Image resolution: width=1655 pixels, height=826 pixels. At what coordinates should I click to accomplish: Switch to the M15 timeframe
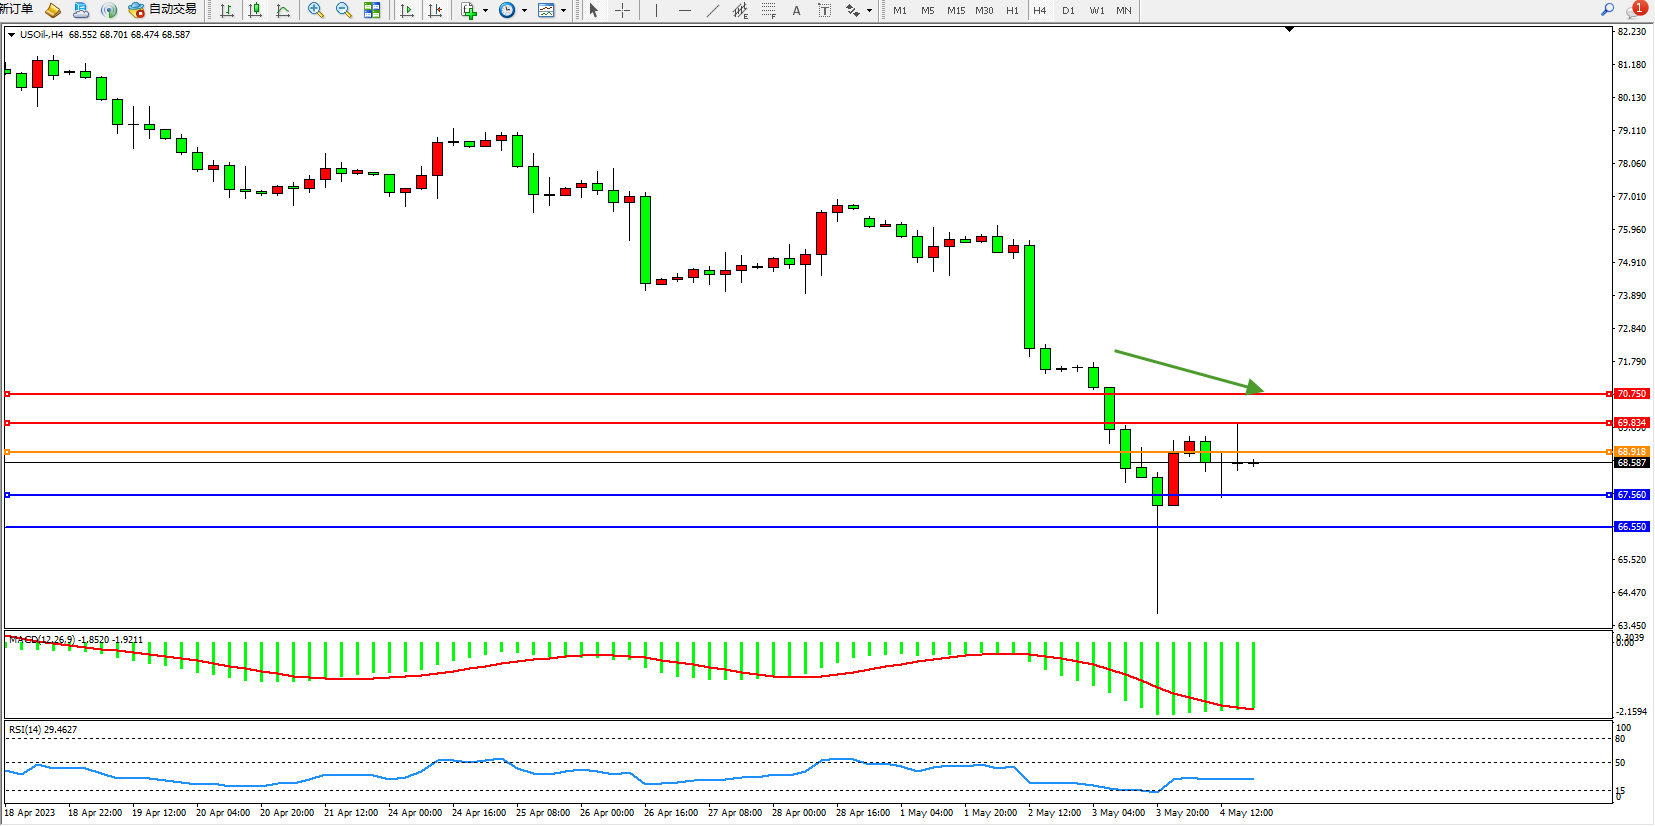[956, 10]
